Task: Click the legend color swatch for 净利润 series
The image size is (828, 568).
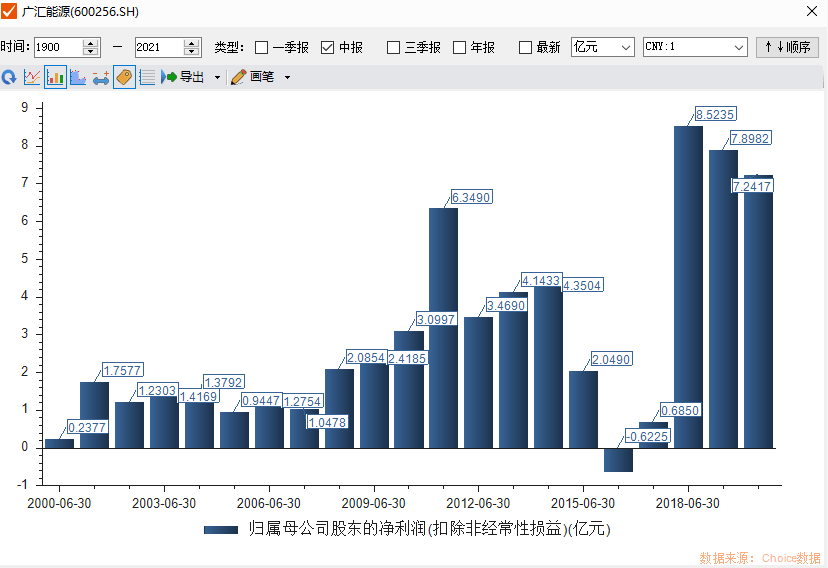Action: 221,529
